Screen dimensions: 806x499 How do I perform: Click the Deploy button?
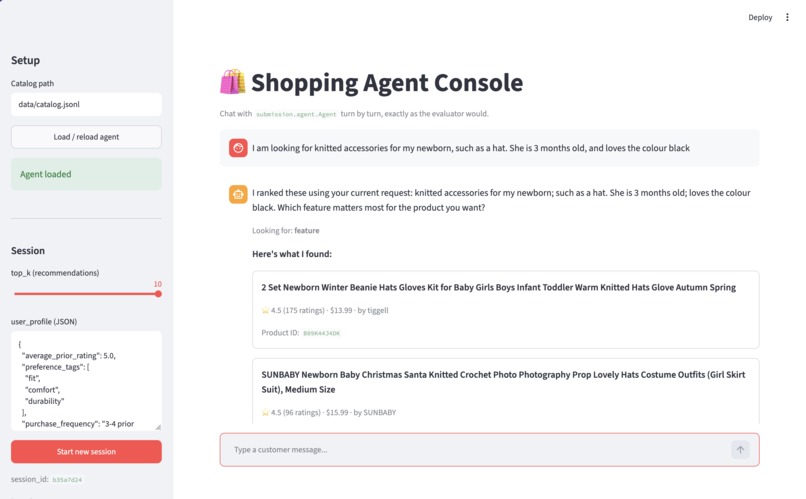click(x=760, y=17)
